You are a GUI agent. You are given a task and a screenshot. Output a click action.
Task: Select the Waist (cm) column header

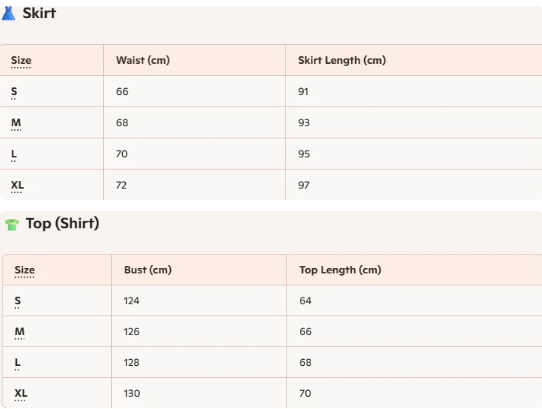[143, 60]
